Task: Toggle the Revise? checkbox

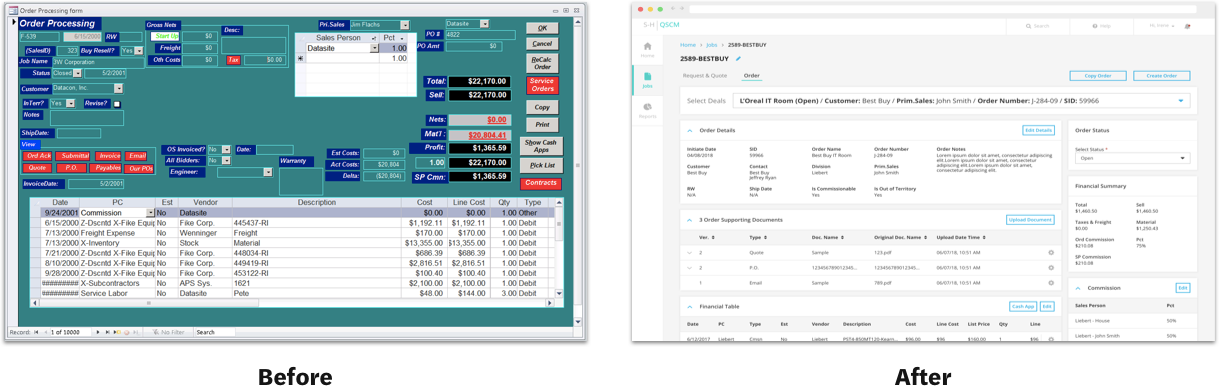Action: tap(116, 103)
